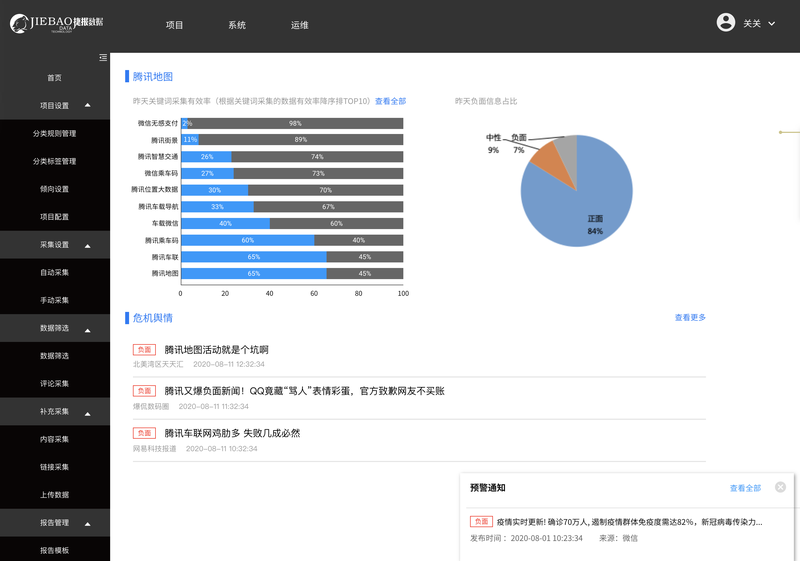800x561 pixels.
Task: Click the 腾讯乘车码 60% blue bar
Action: point(248,240)
